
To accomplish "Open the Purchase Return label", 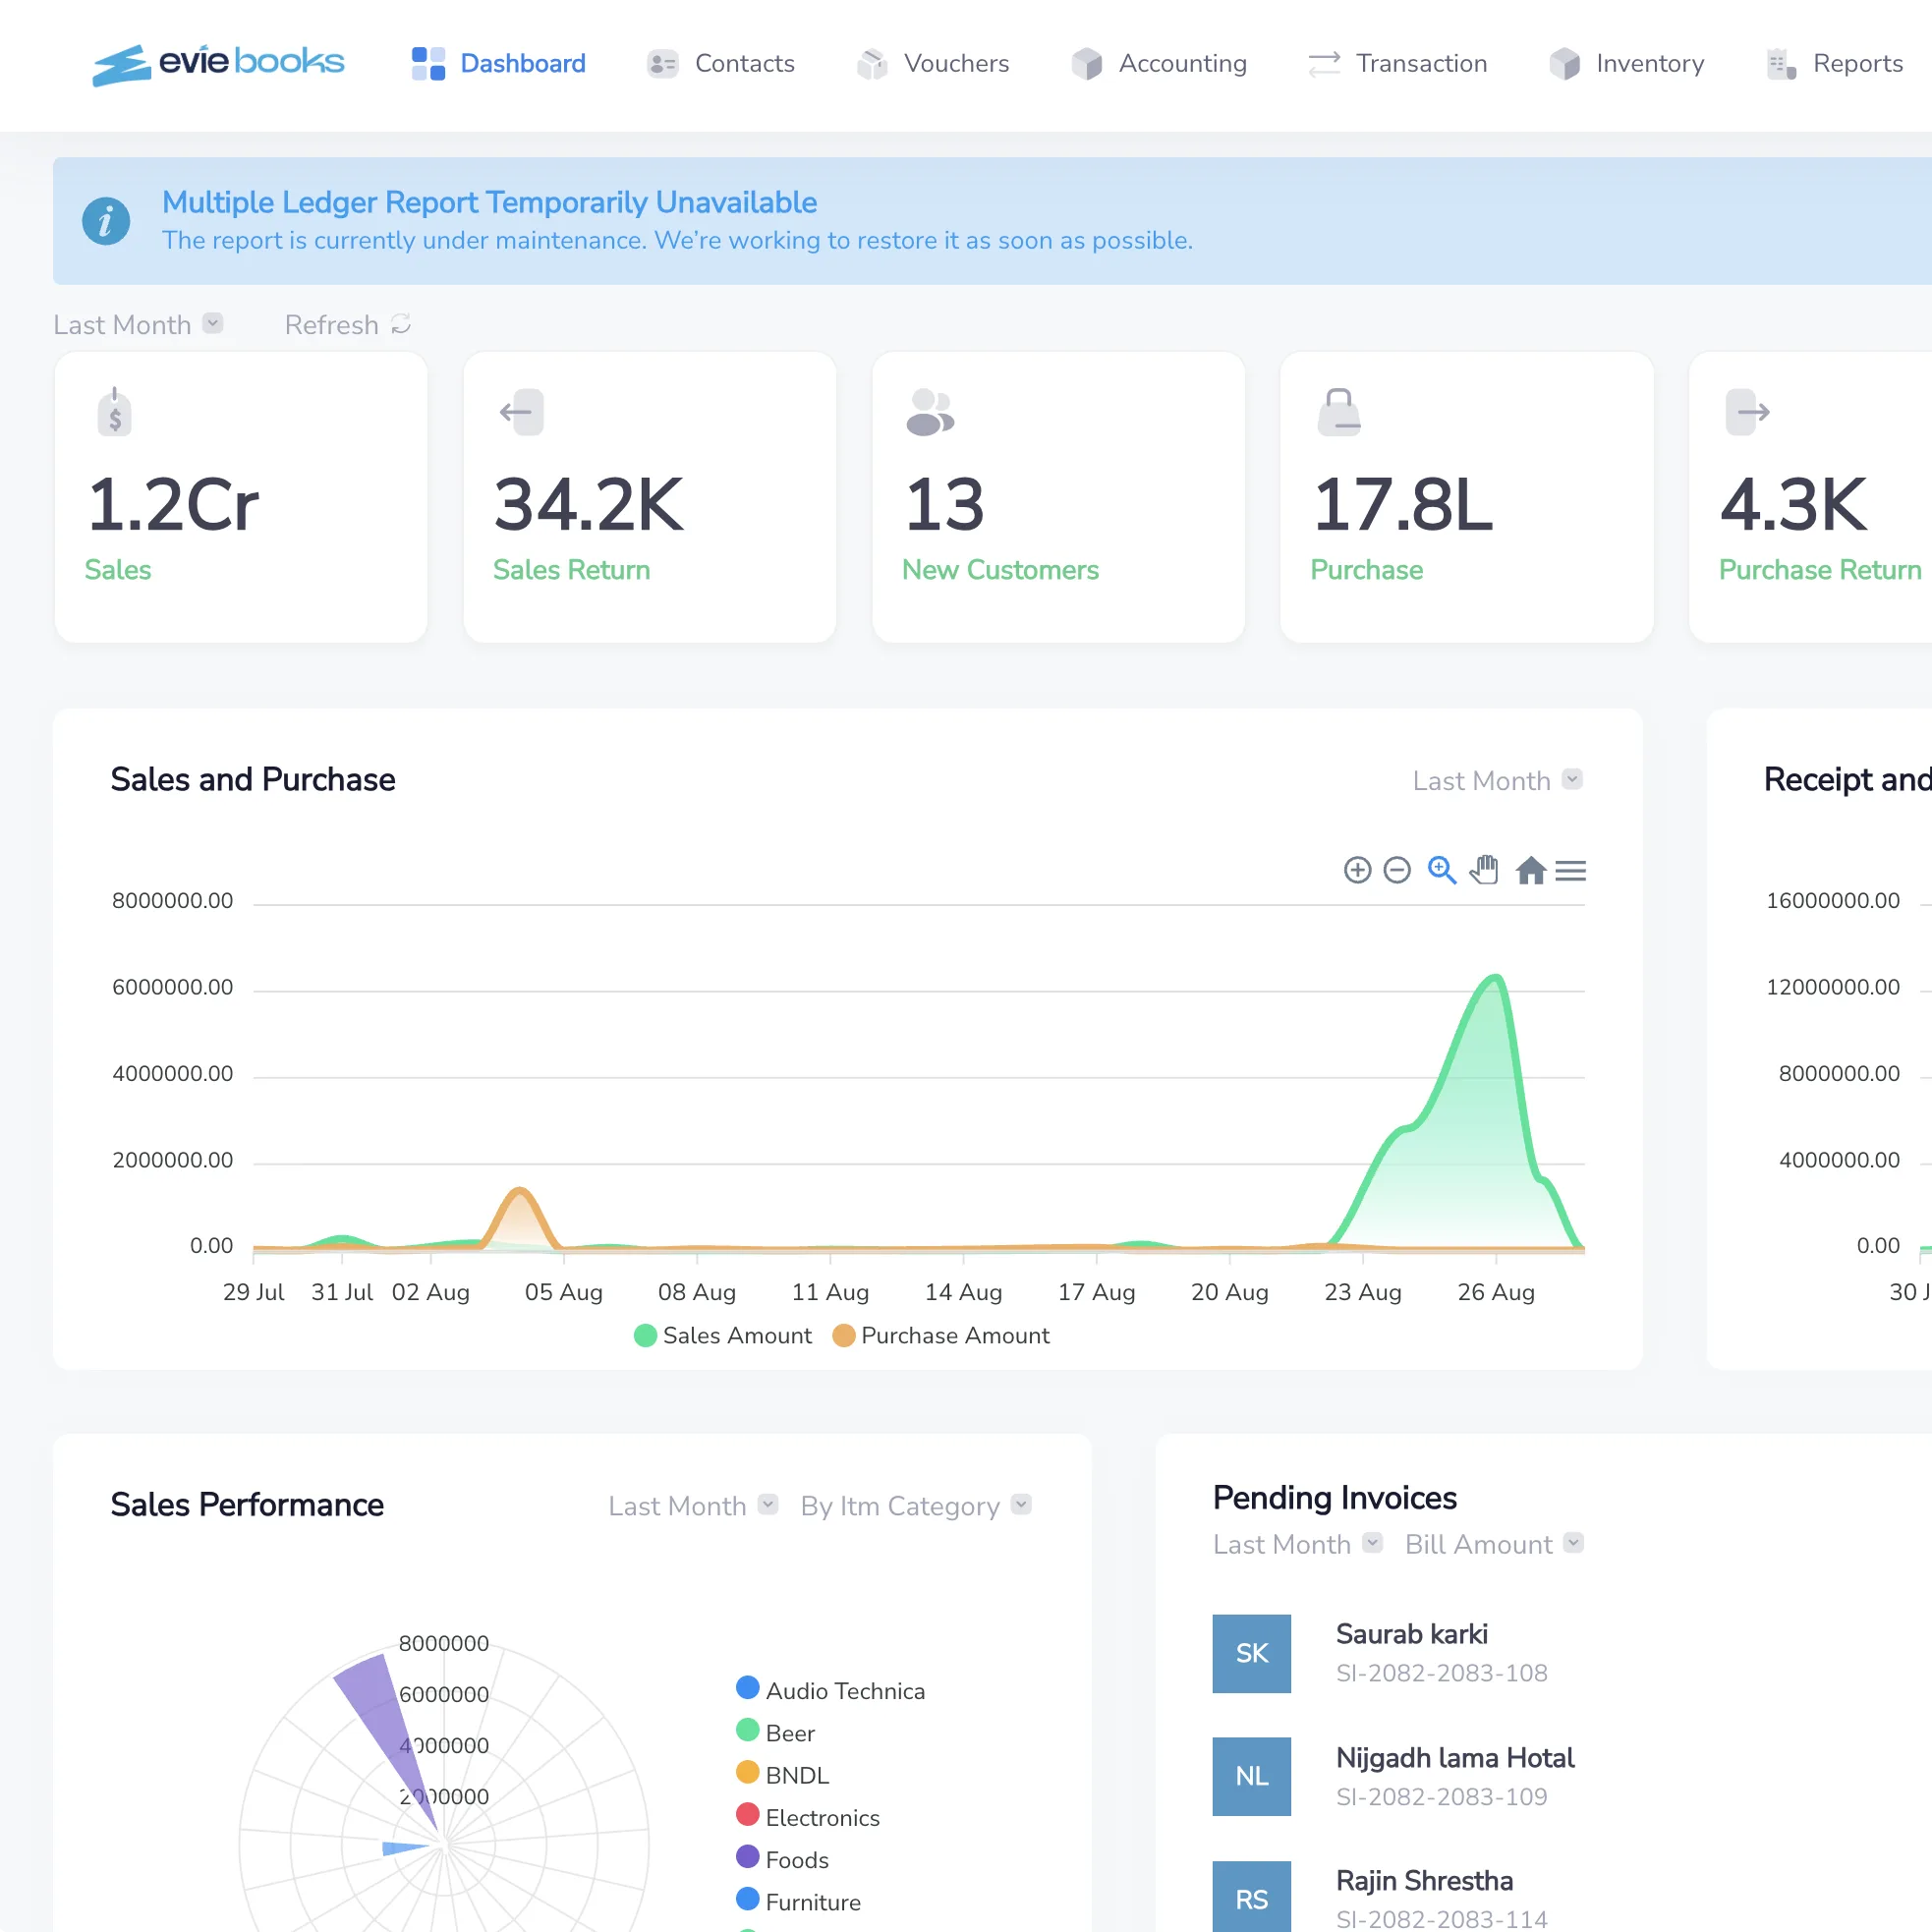I will 1820,570.
